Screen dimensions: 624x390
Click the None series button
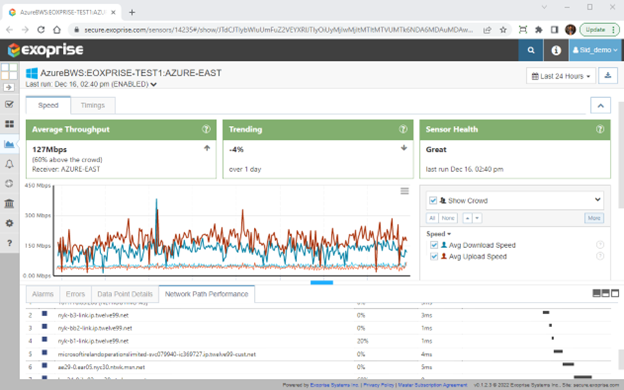(448, 218)
